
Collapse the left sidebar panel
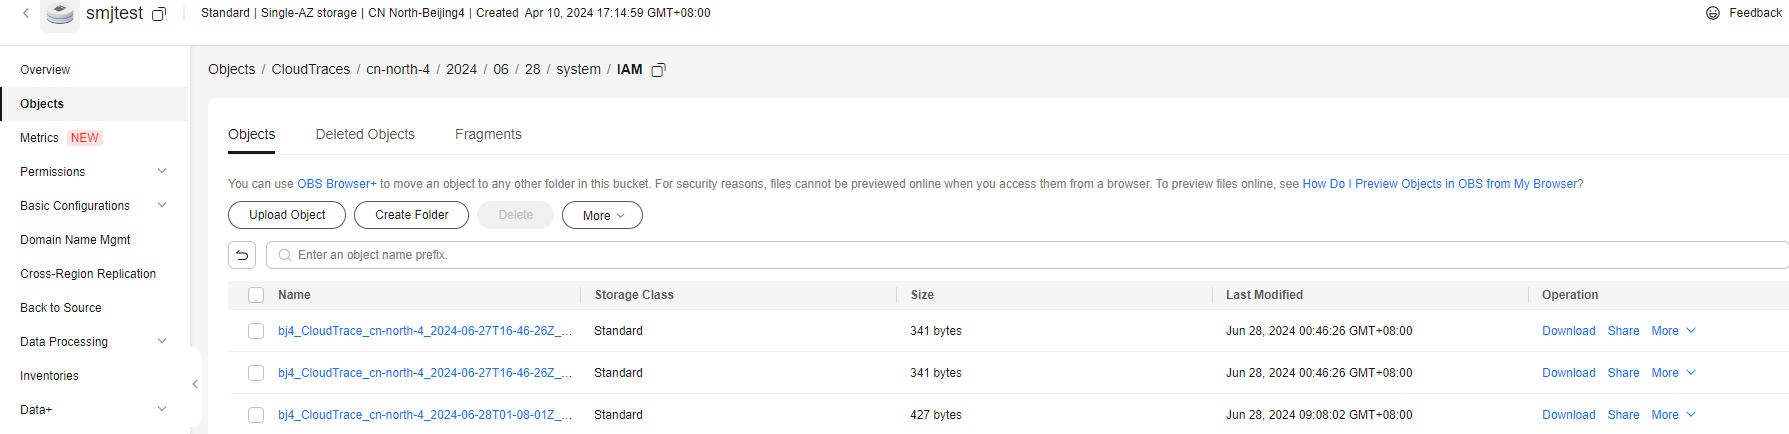pyautogui.click(x=195, y=384)
